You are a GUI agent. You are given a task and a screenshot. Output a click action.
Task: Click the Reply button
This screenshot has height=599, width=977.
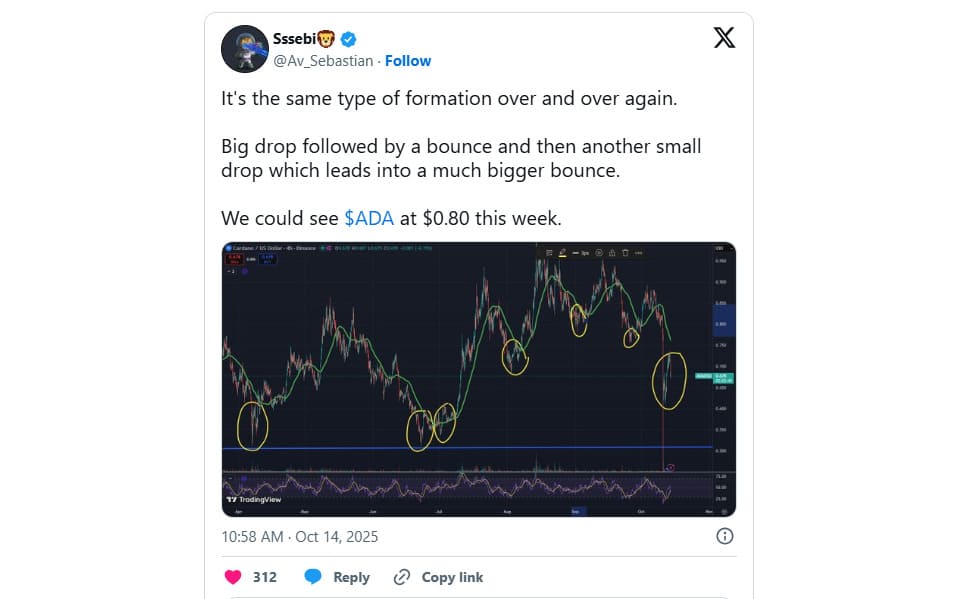point(337,577)
